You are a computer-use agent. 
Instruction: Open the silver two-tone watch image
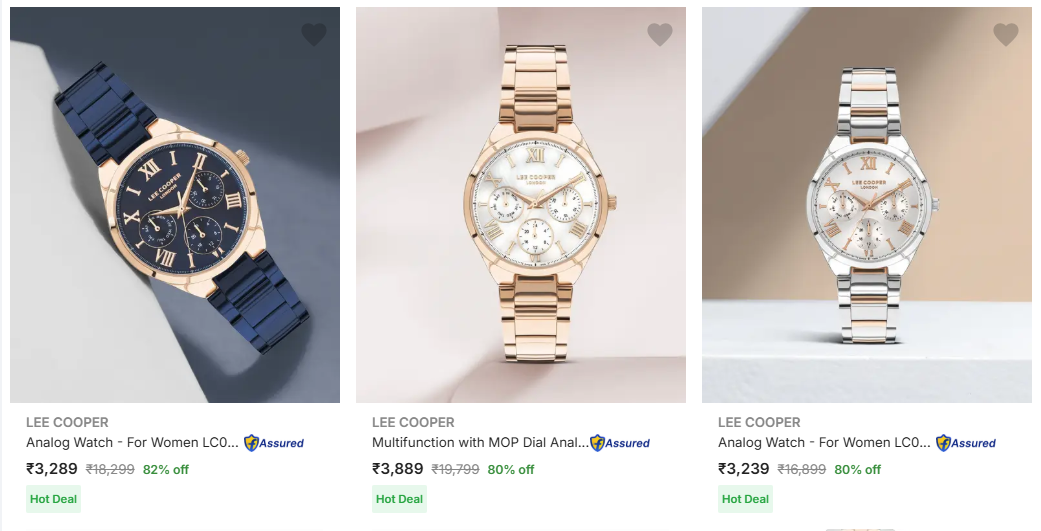pos(867,205)
